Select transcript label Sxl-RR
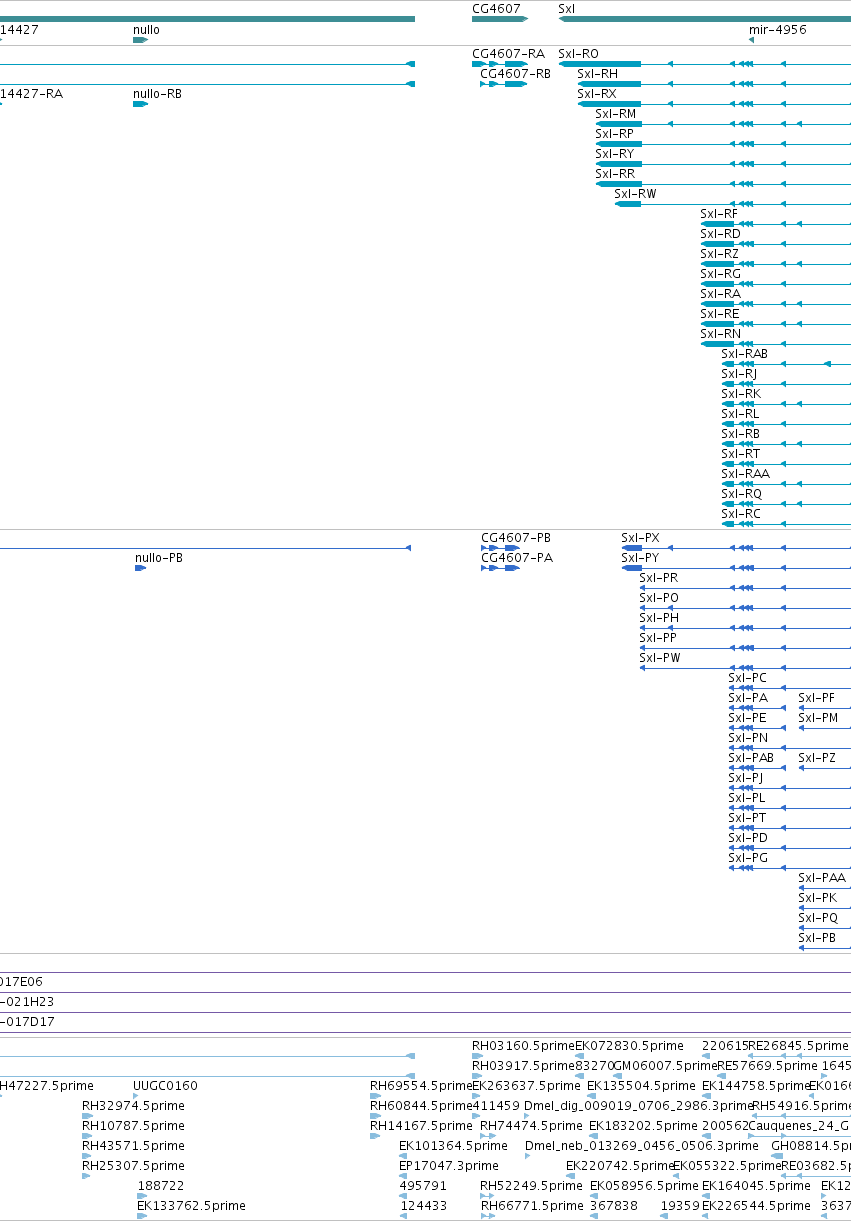This screenshot has height=1221, width=851. (615, 174)
